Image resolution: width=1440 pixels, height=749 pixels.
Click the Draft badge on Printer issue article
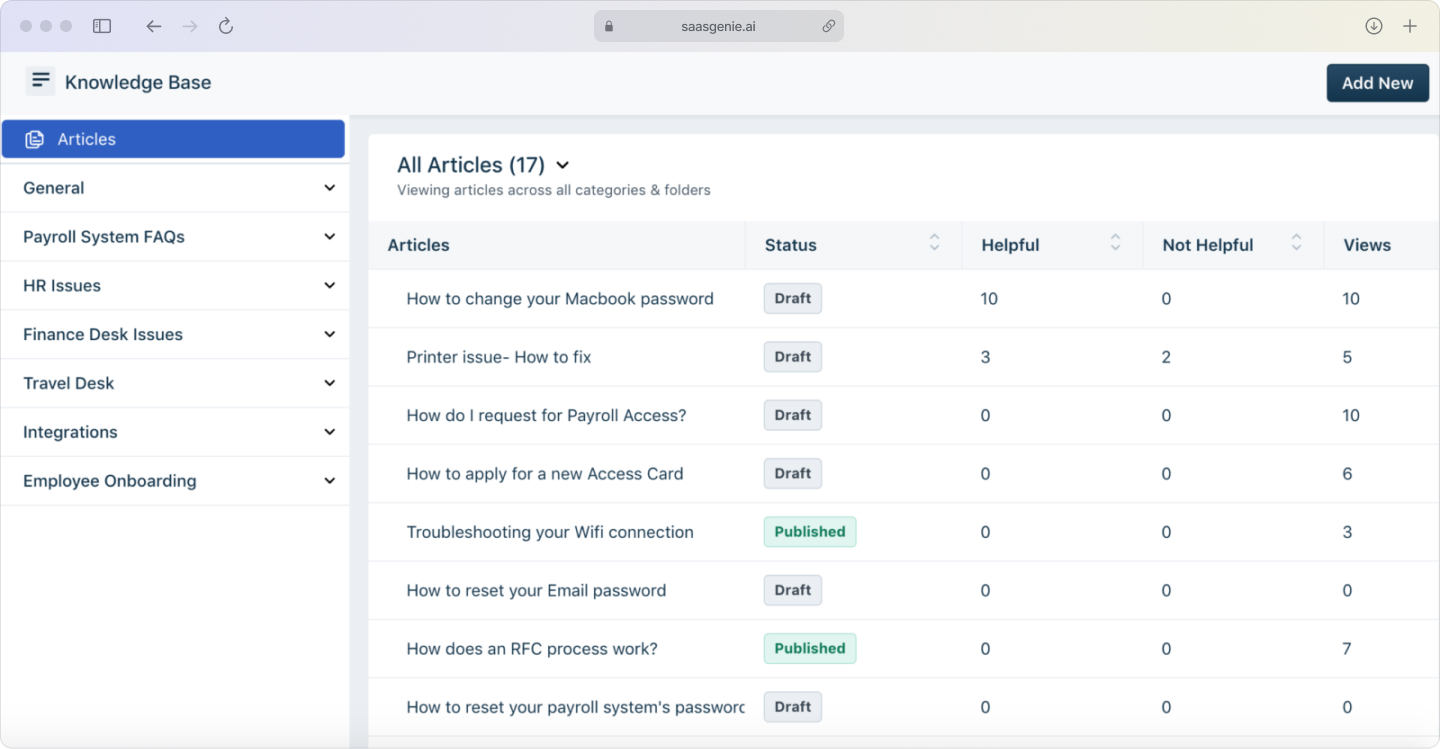792,356
